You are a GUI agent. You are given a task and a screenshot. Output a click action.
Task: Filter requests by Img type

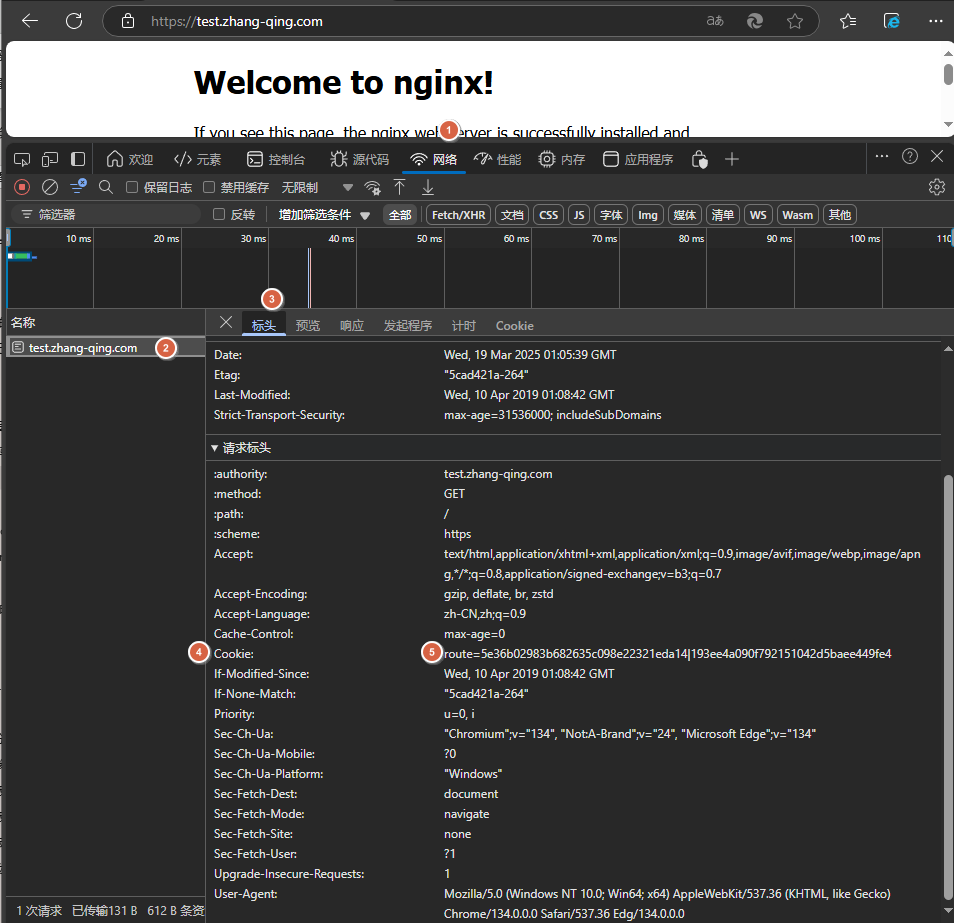point(647,215)
